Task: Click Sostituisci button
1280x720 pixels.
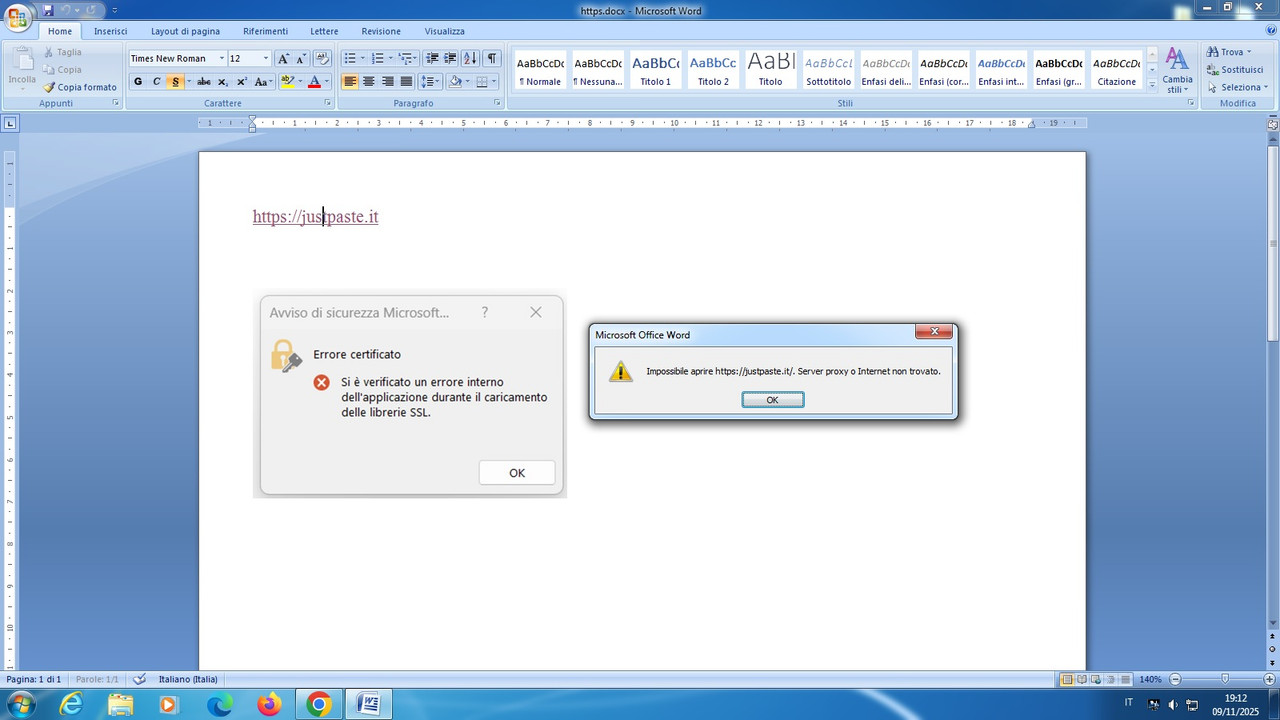Action: (x=1235, y=70)
